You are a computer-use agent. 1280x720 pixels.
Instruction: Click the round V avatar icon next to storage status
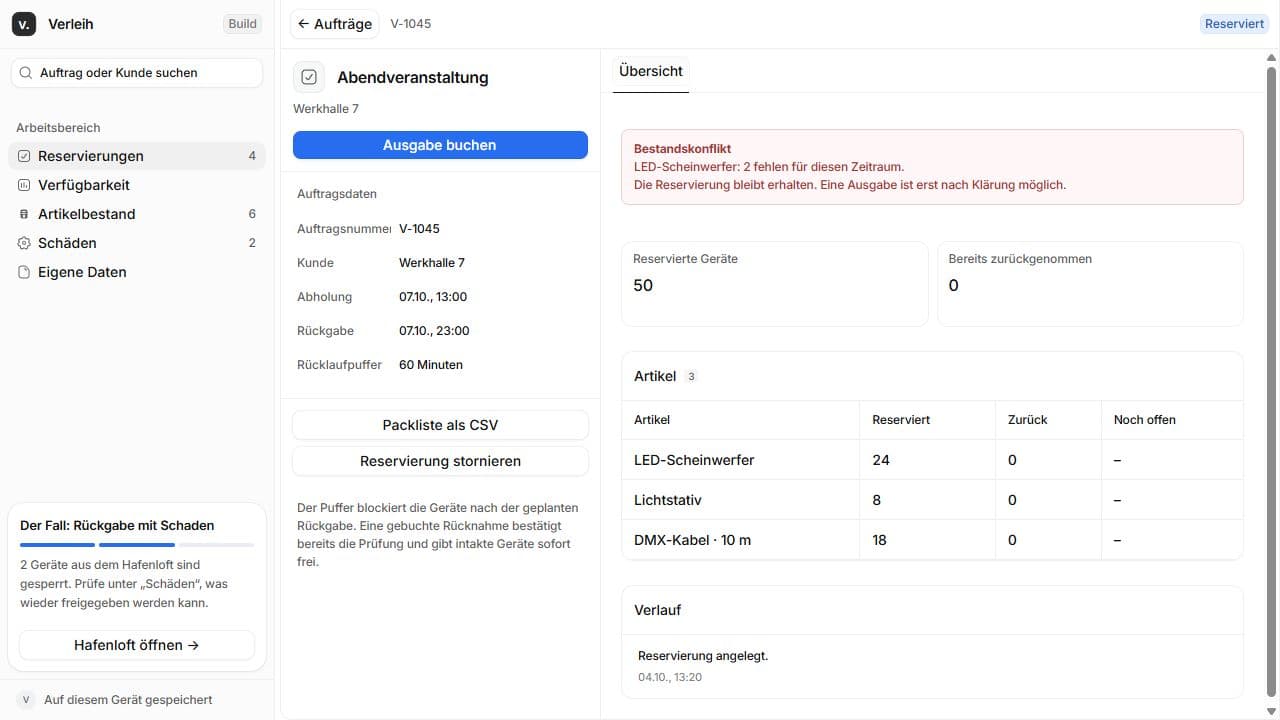pos(26,700)
